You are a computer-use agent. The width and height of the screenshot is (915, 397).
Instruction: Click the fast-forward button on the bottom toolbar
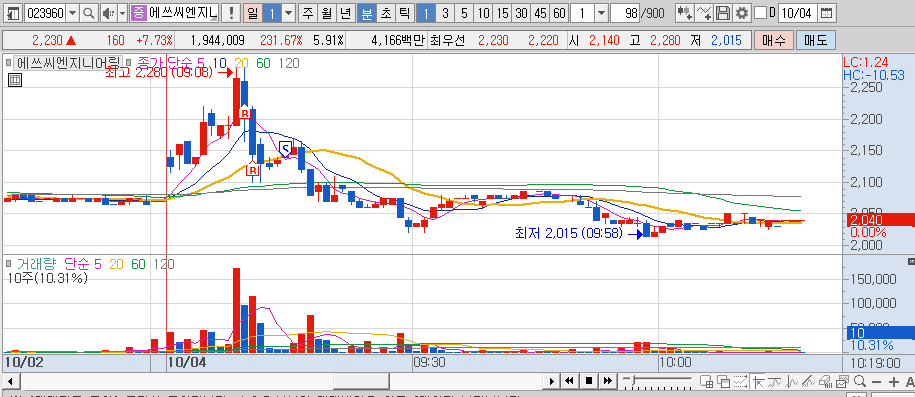[607, 381]
